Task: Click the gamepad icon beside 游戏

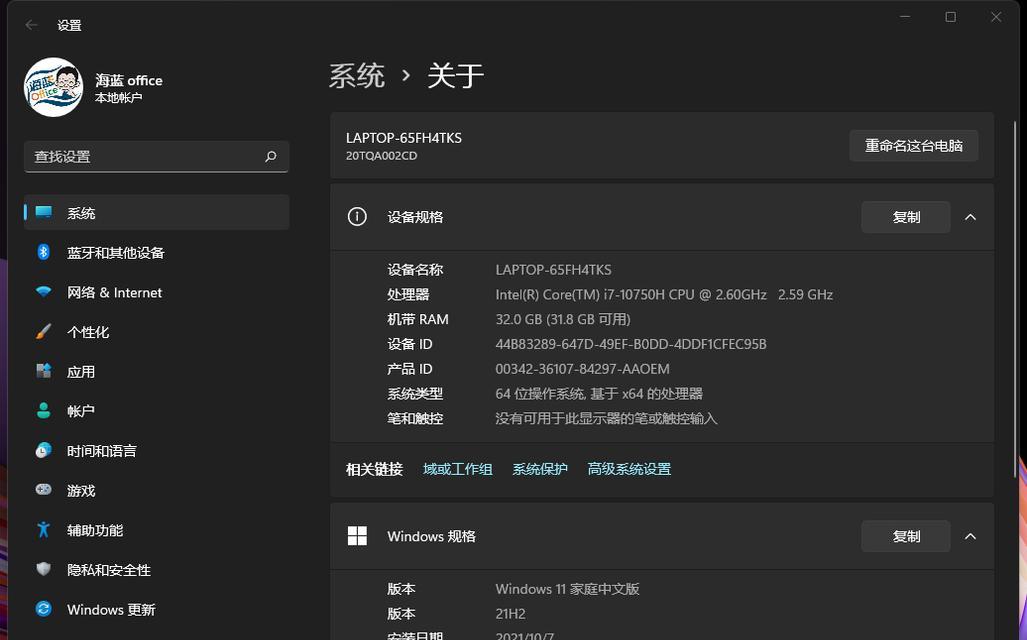Action: [43, 490]
